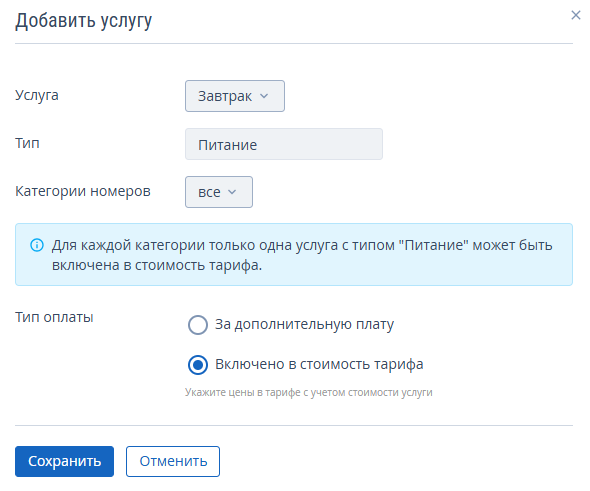The width and height of the screenshot is (590, 491).
Task: Close the Добавить услугу dialog
Action: tap(575, 15)
